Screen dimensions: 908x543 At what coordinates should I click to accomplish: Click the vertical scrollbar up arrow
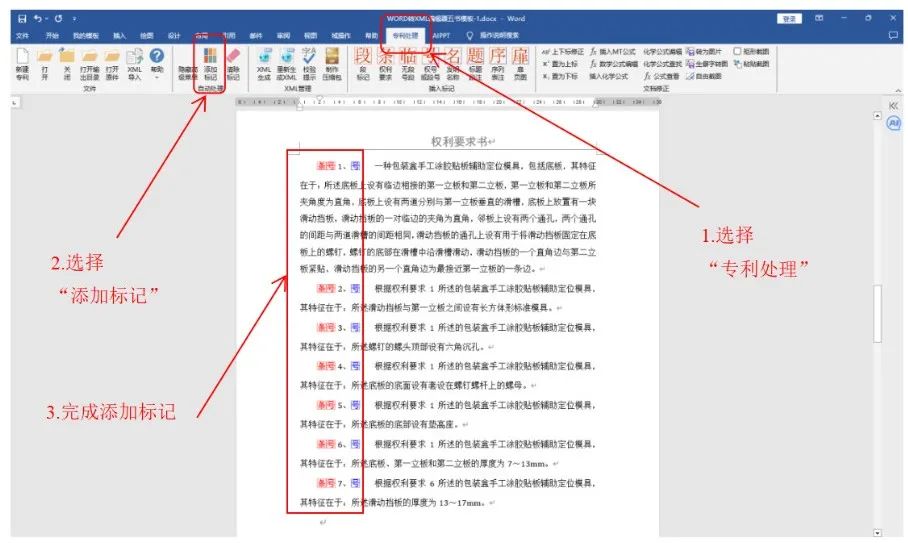coord(877,116)
